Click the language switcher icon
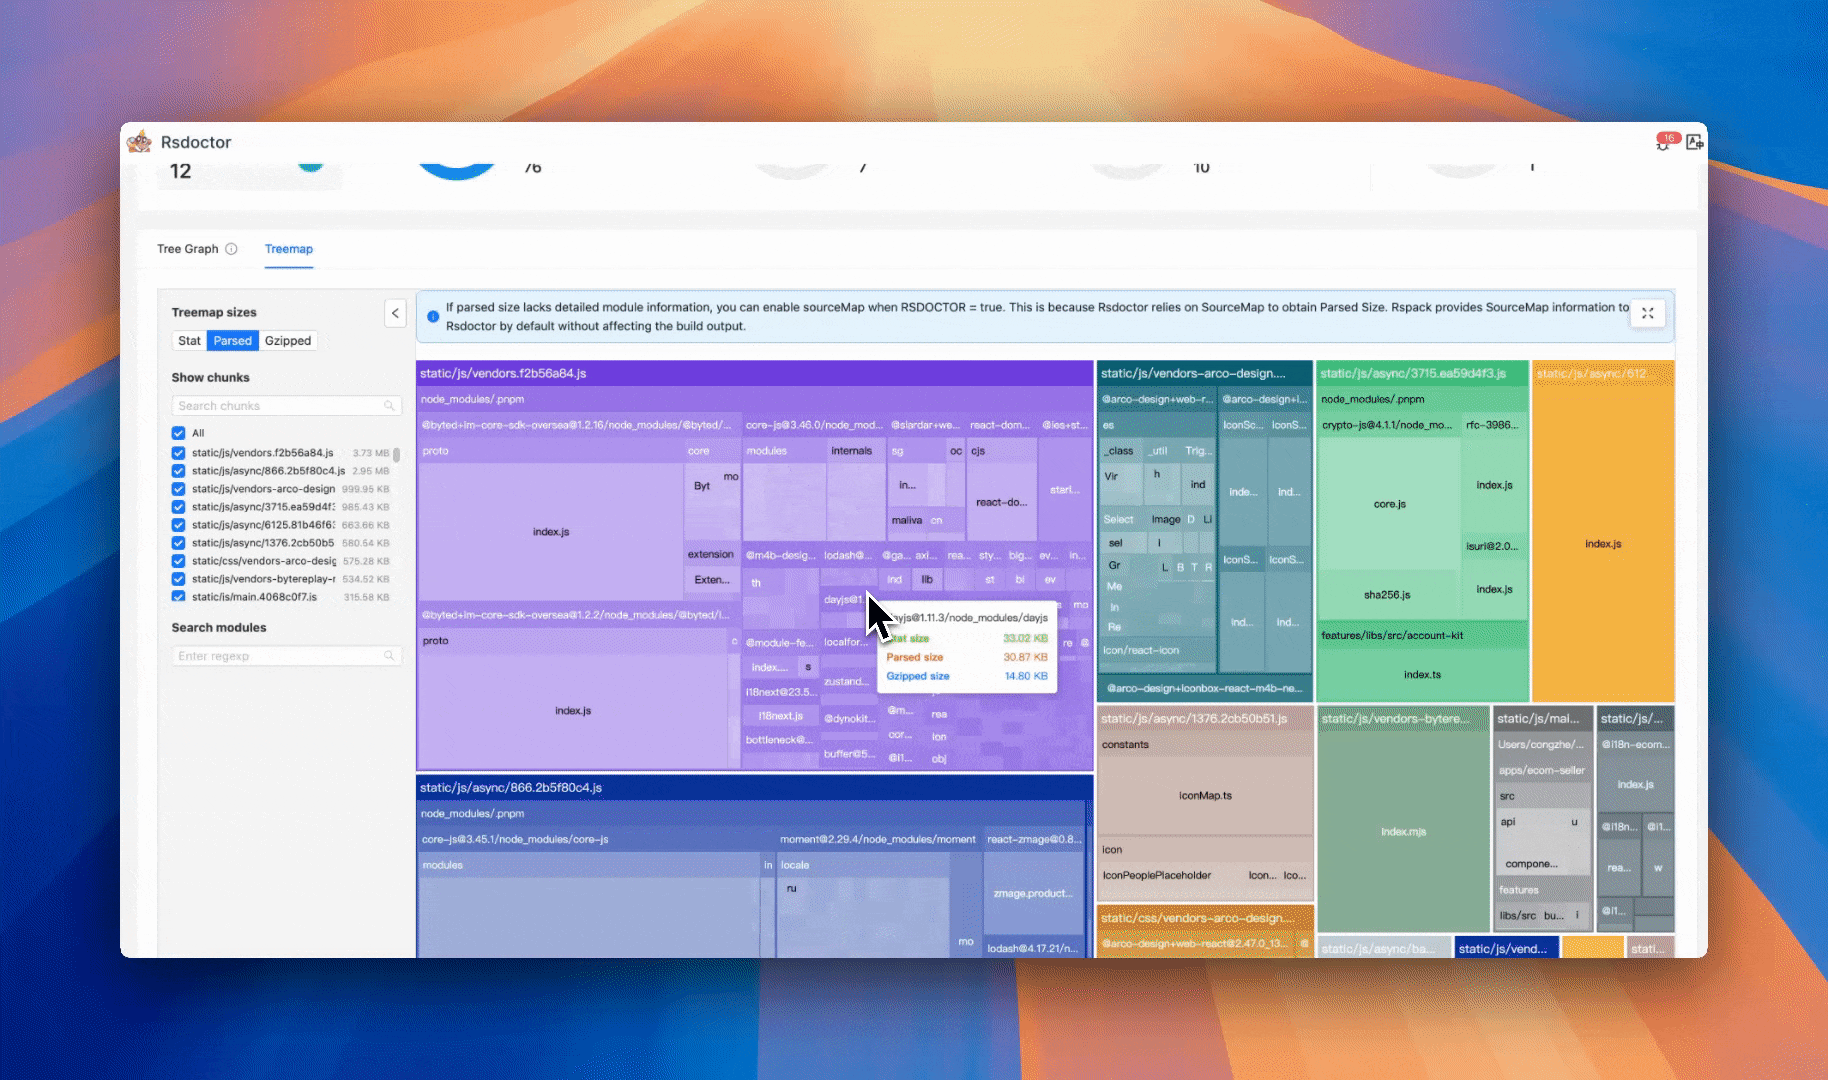Viewport: 1828px width, 1080px height. [x=1694, y=142]
